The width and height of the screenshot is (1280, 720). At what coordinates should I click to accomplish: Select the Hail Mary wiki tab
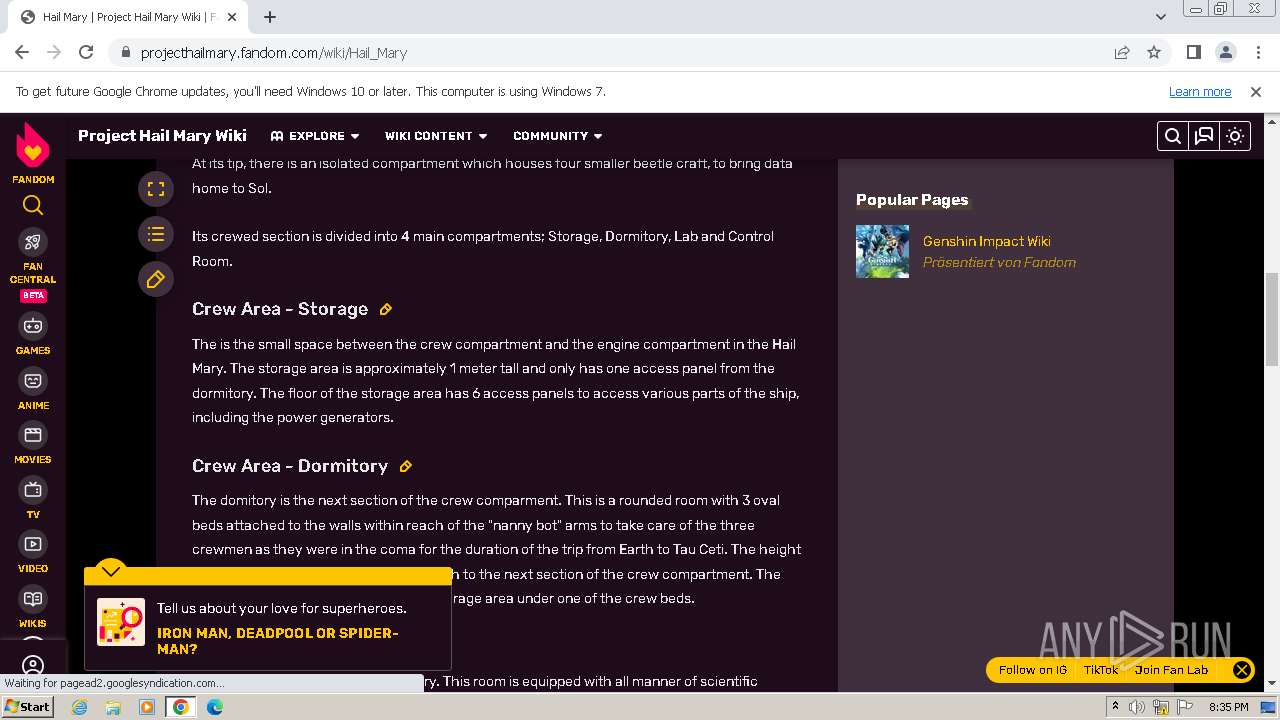click(128, 17)
